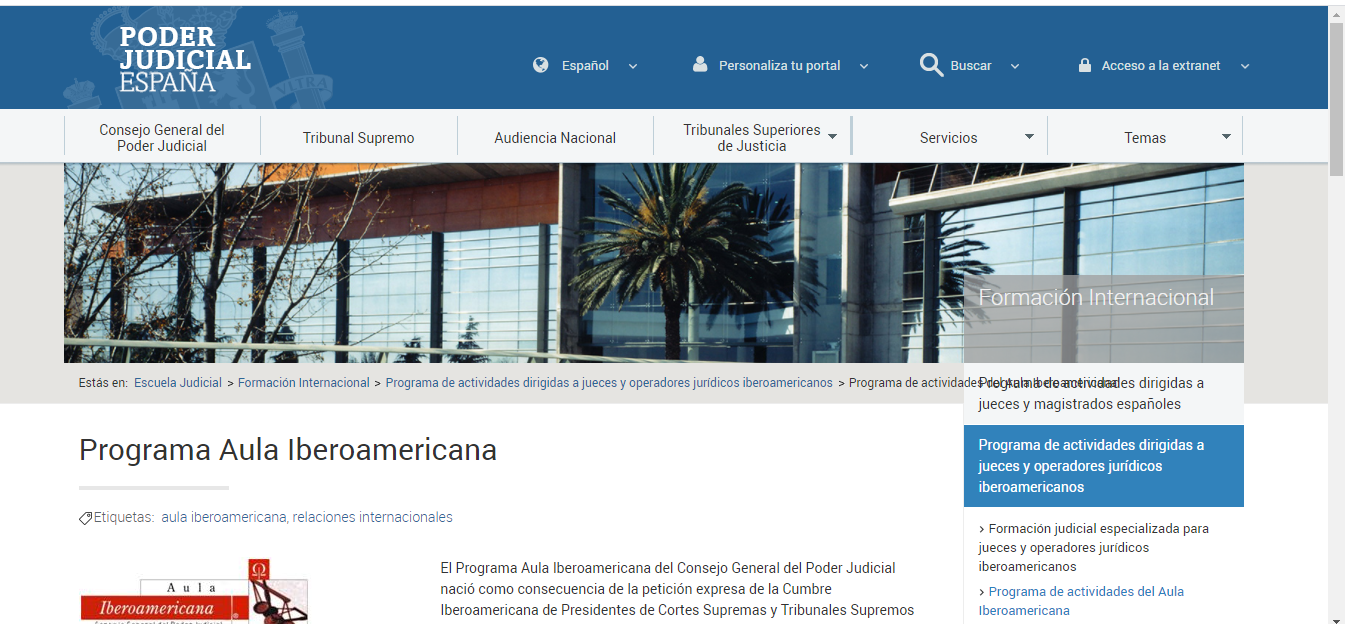Select highlighted operadores jurídicos iberoamericanos sidebar item

(1104, 466)
